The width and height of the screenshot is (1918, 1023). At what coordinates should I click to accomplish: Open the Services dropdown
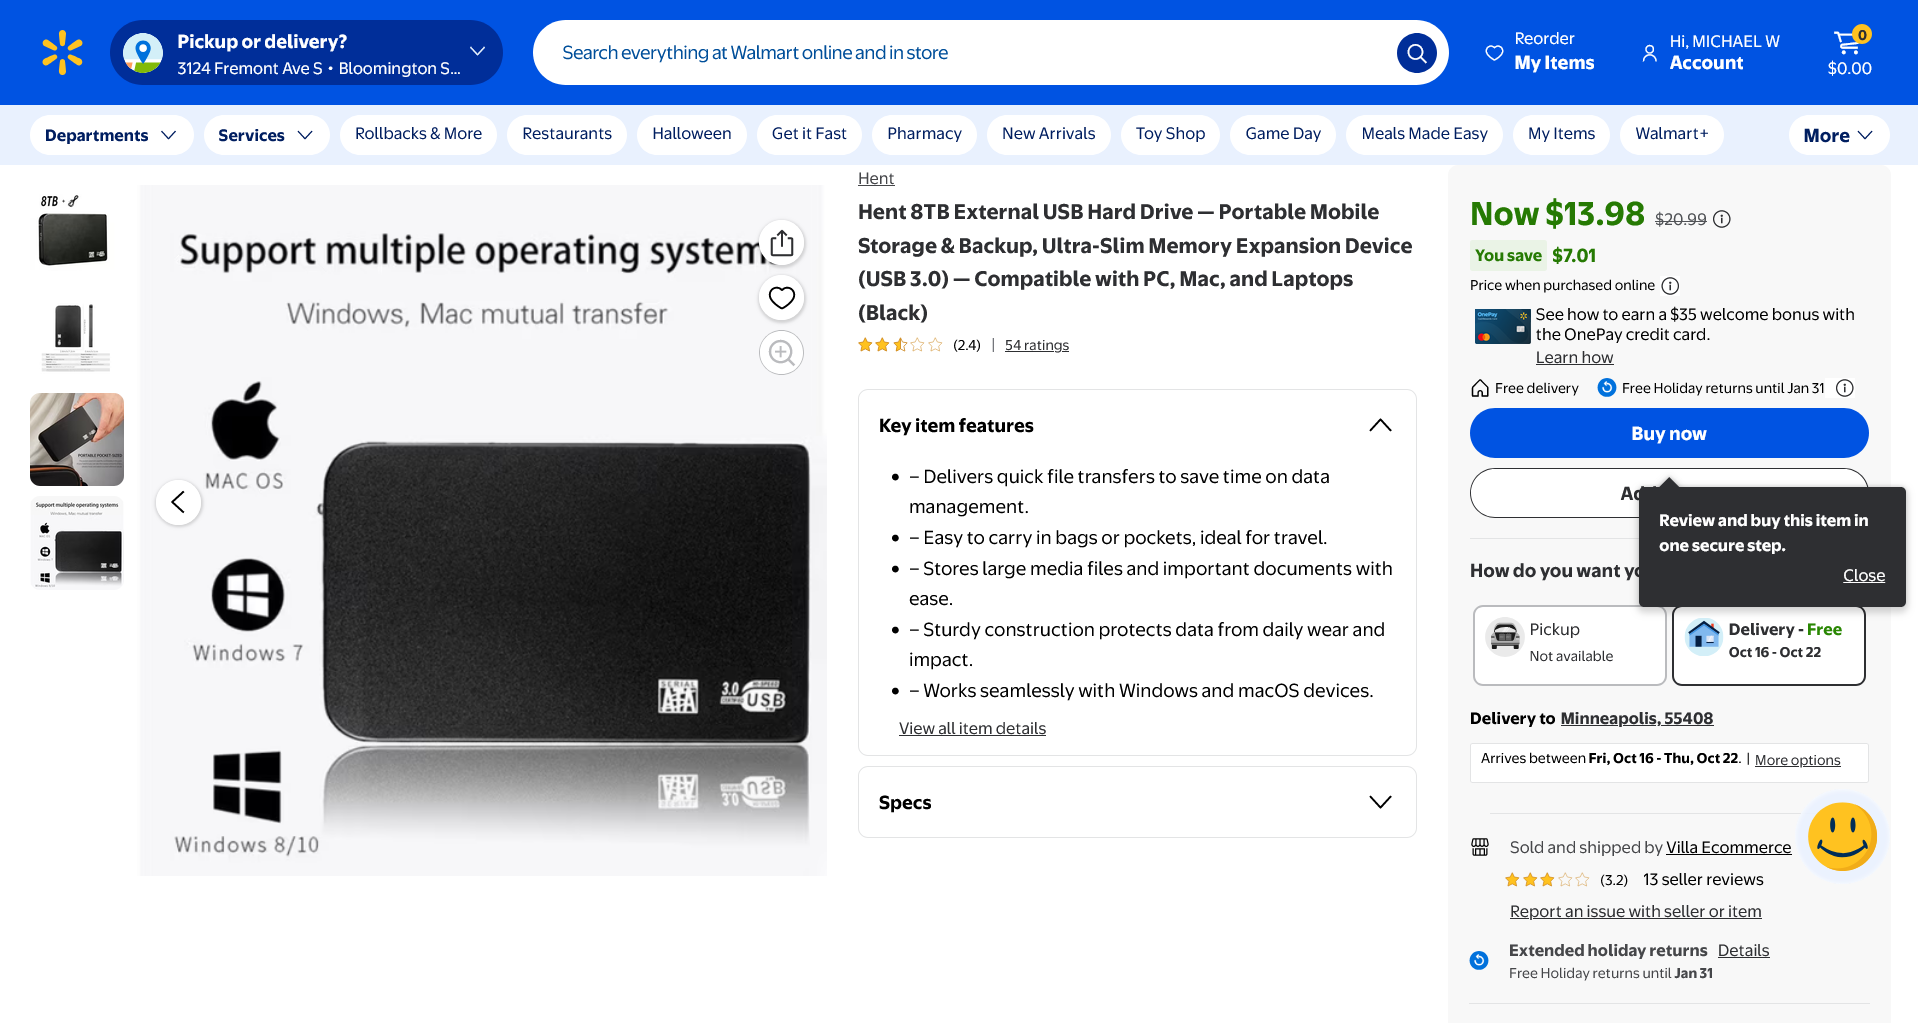(266, 135)
